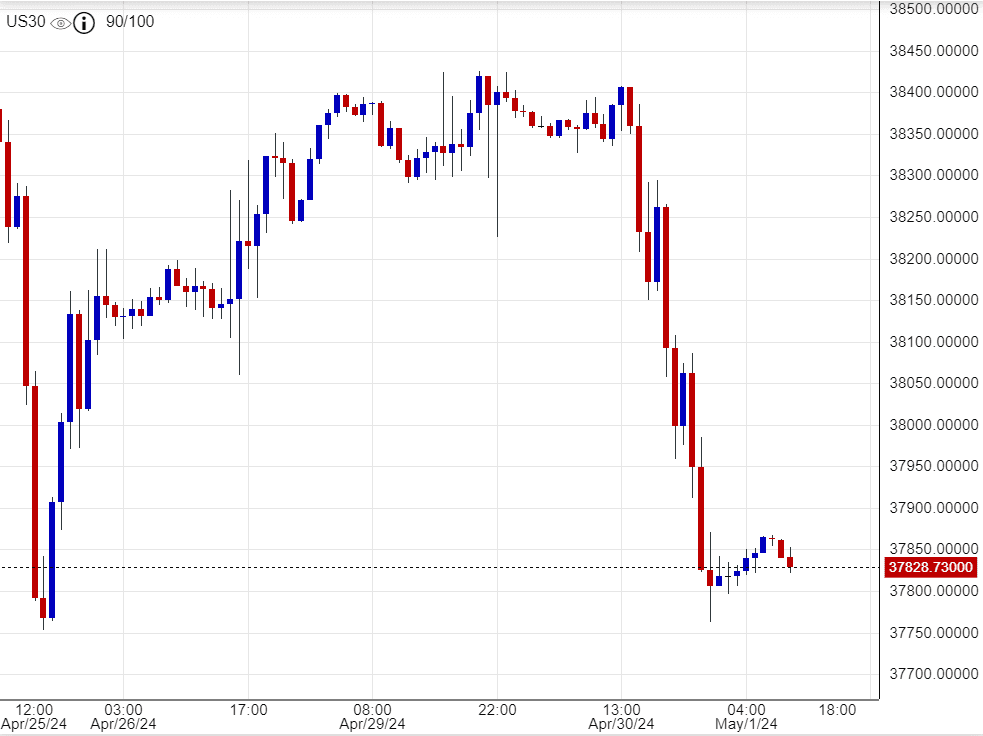
Task: Select the 12:00 time axis label
Action: (34, 710)
